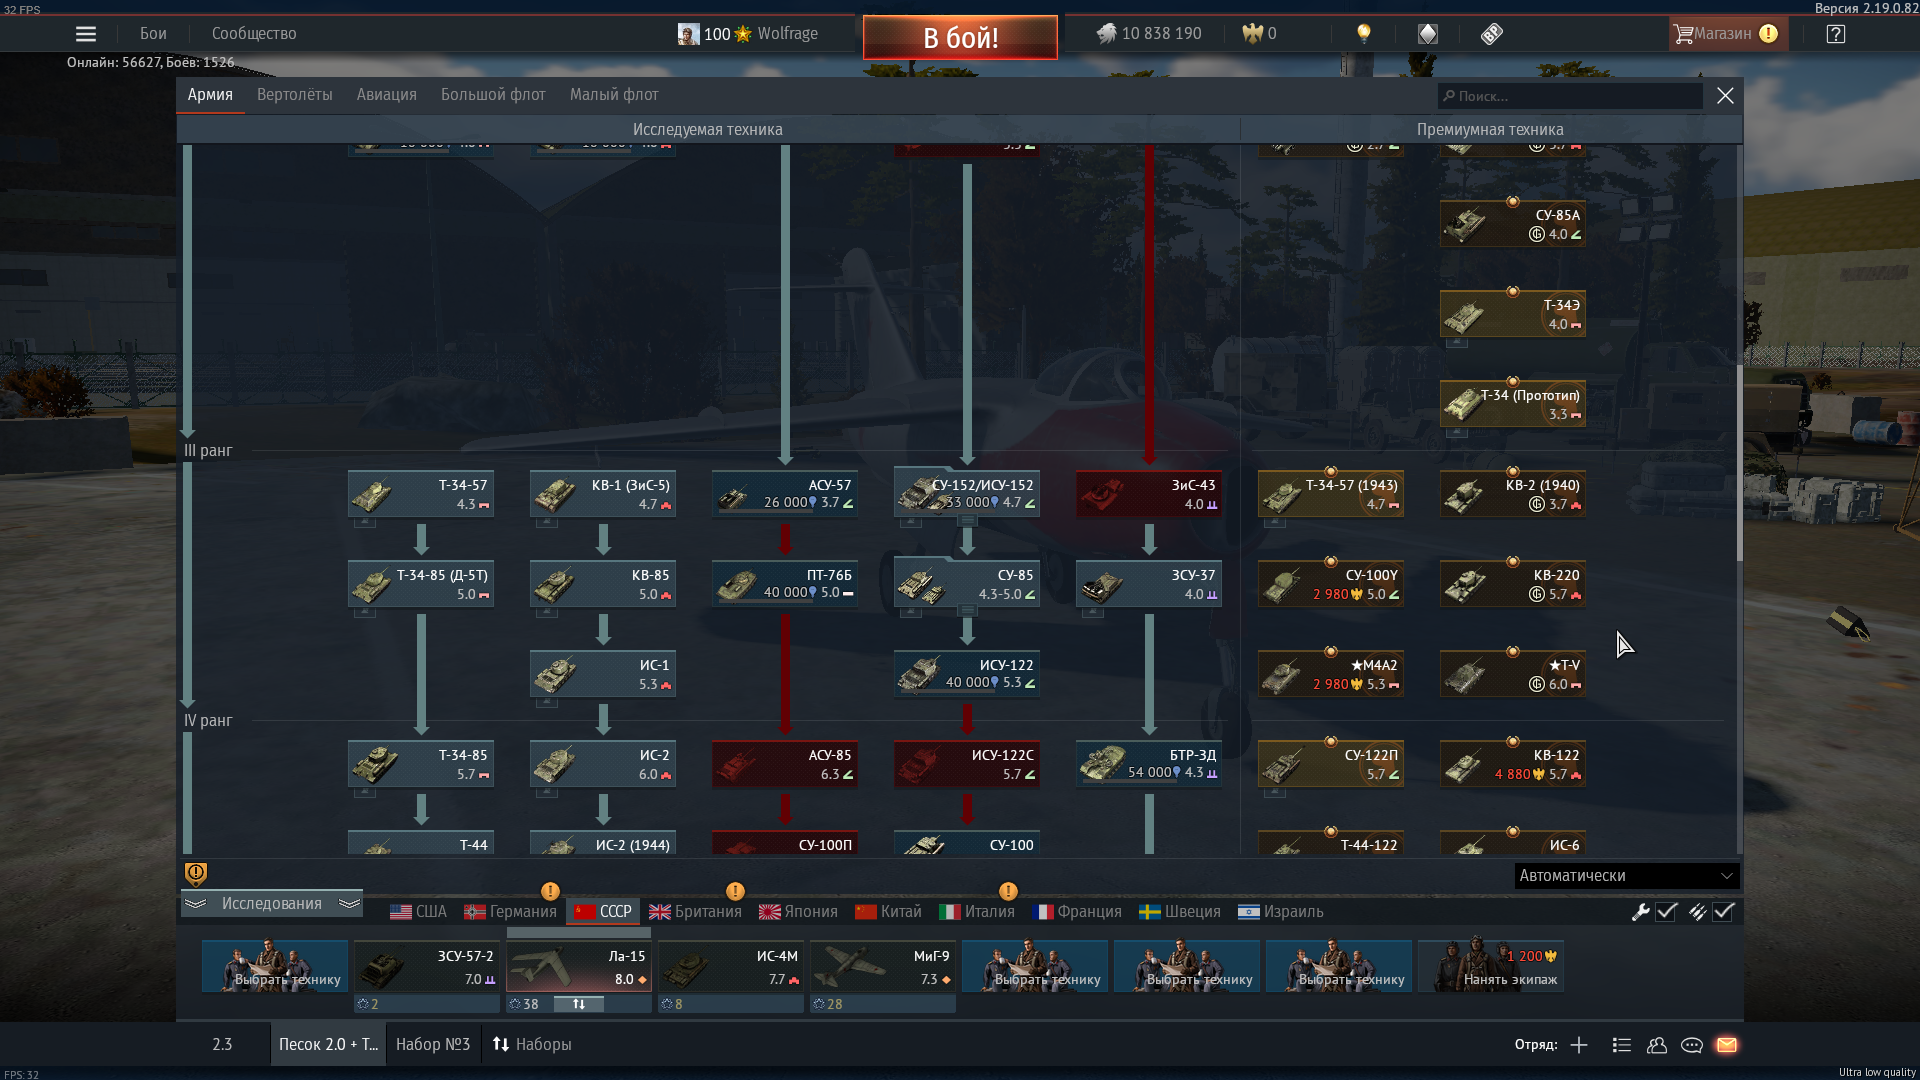Screen dimensions: 1920x1080
Task: Open the orange mail envelope icon
Action: click(1727, 1045)
